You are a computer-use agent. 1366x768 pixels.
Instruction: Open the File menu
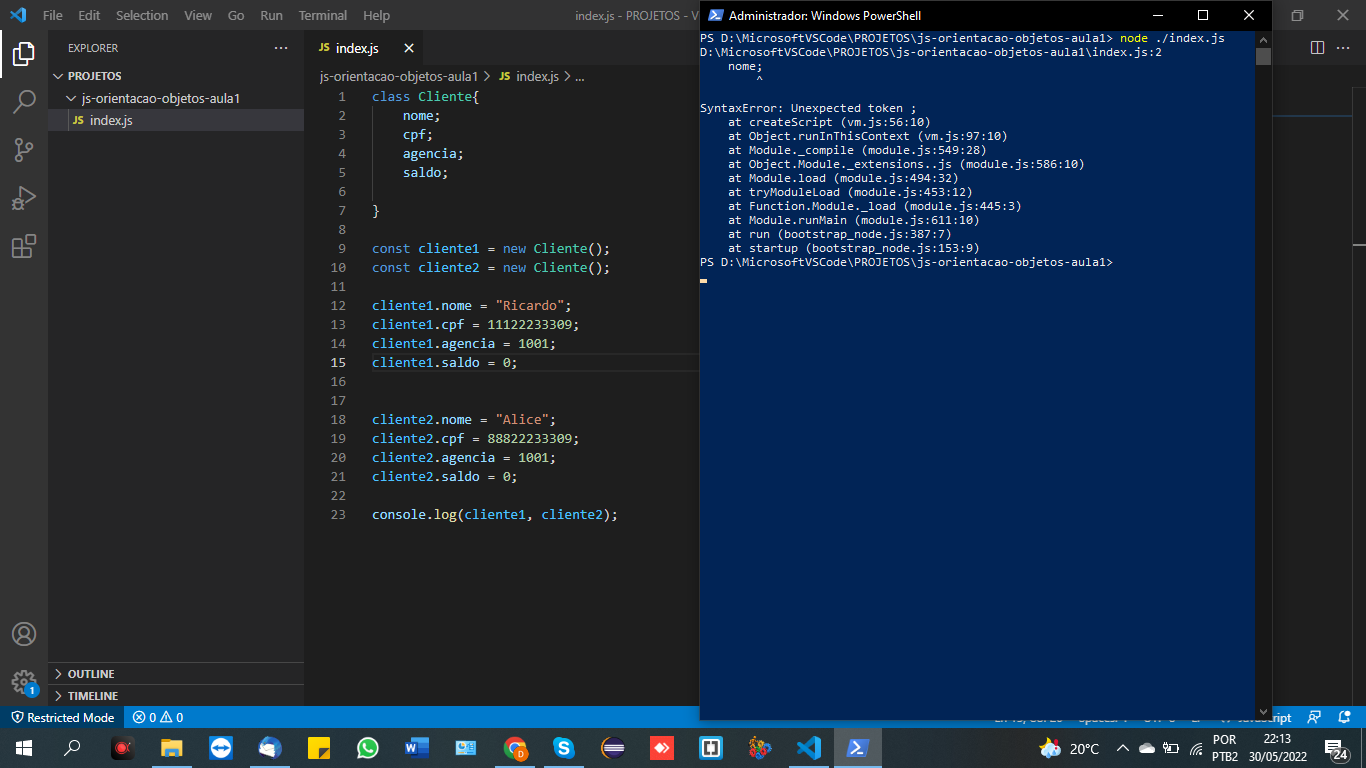coord(53,15)
